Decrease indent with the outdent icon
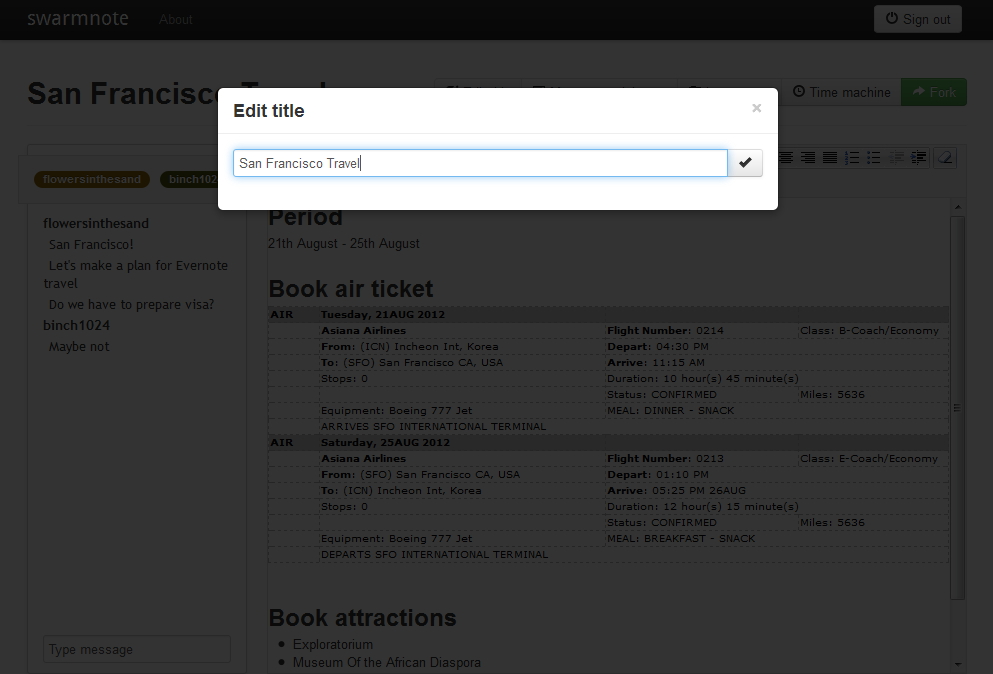This screenshot has height=674, width=993. (x=896, y=158)
